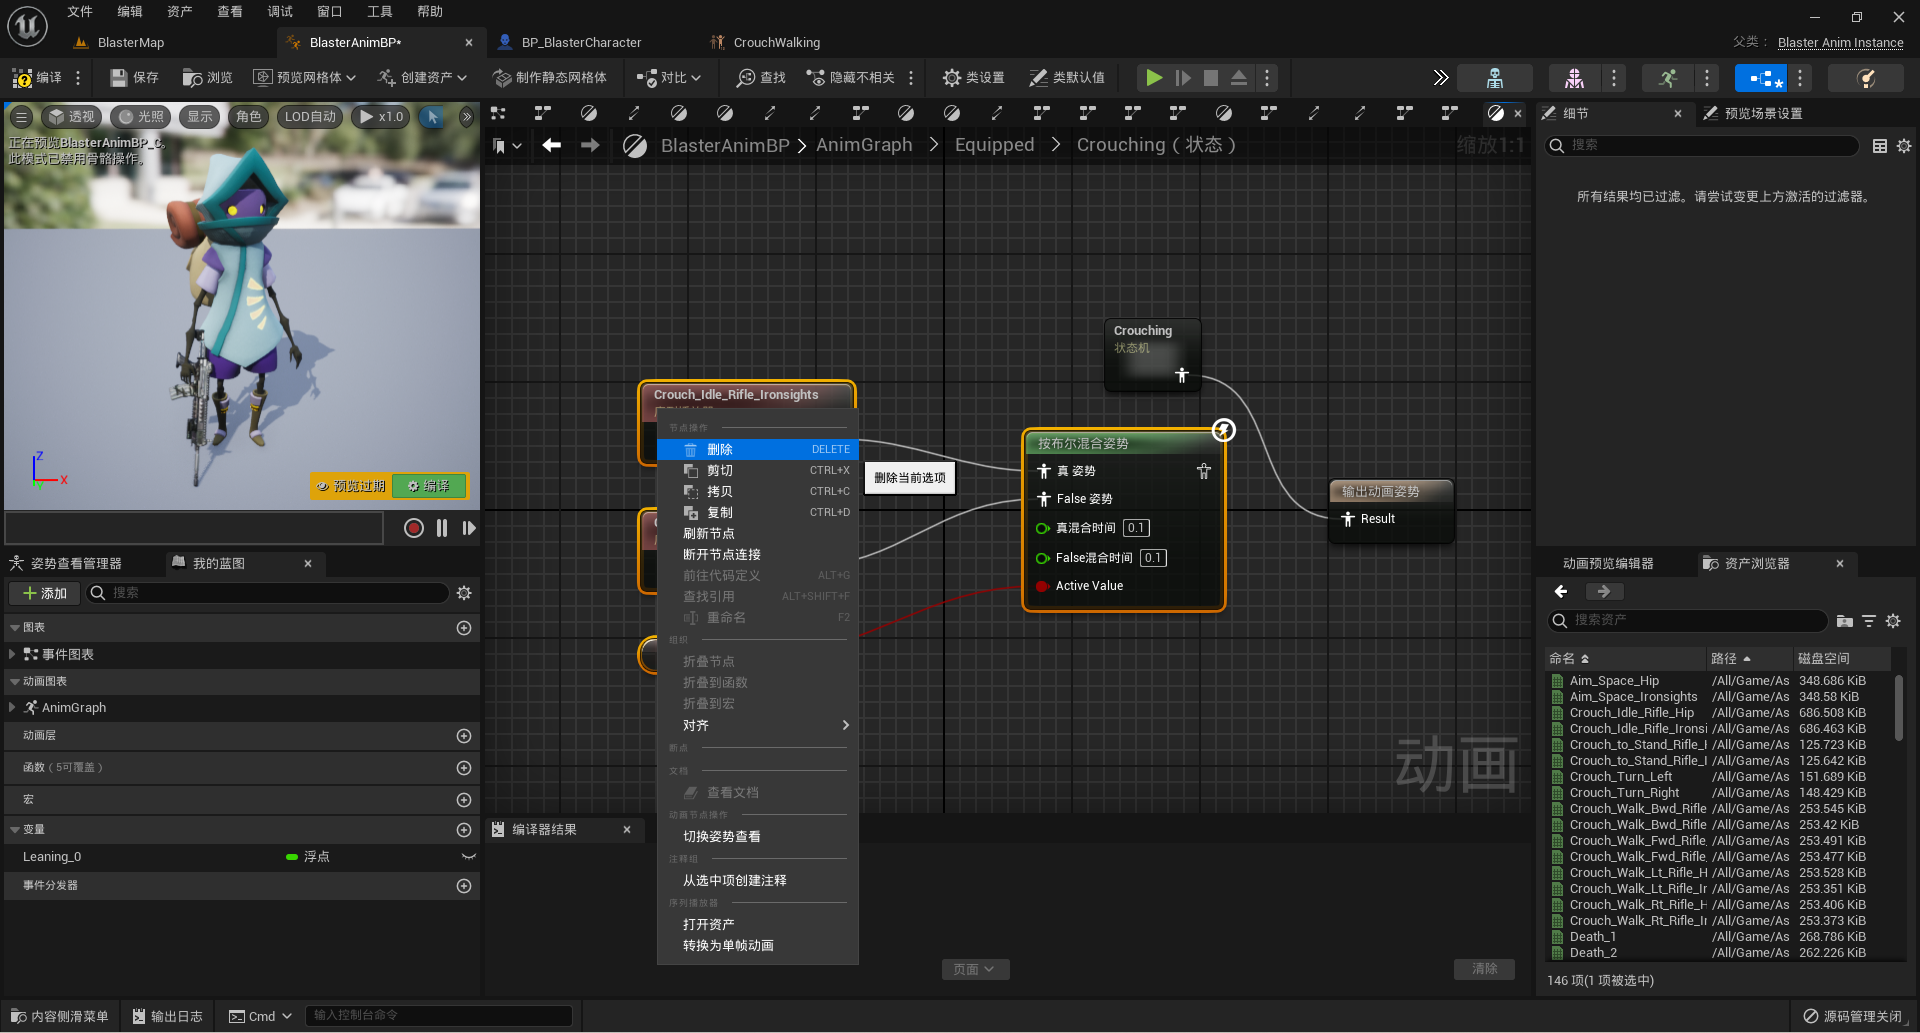Open the asset browser filter icon

point(1869,621)
